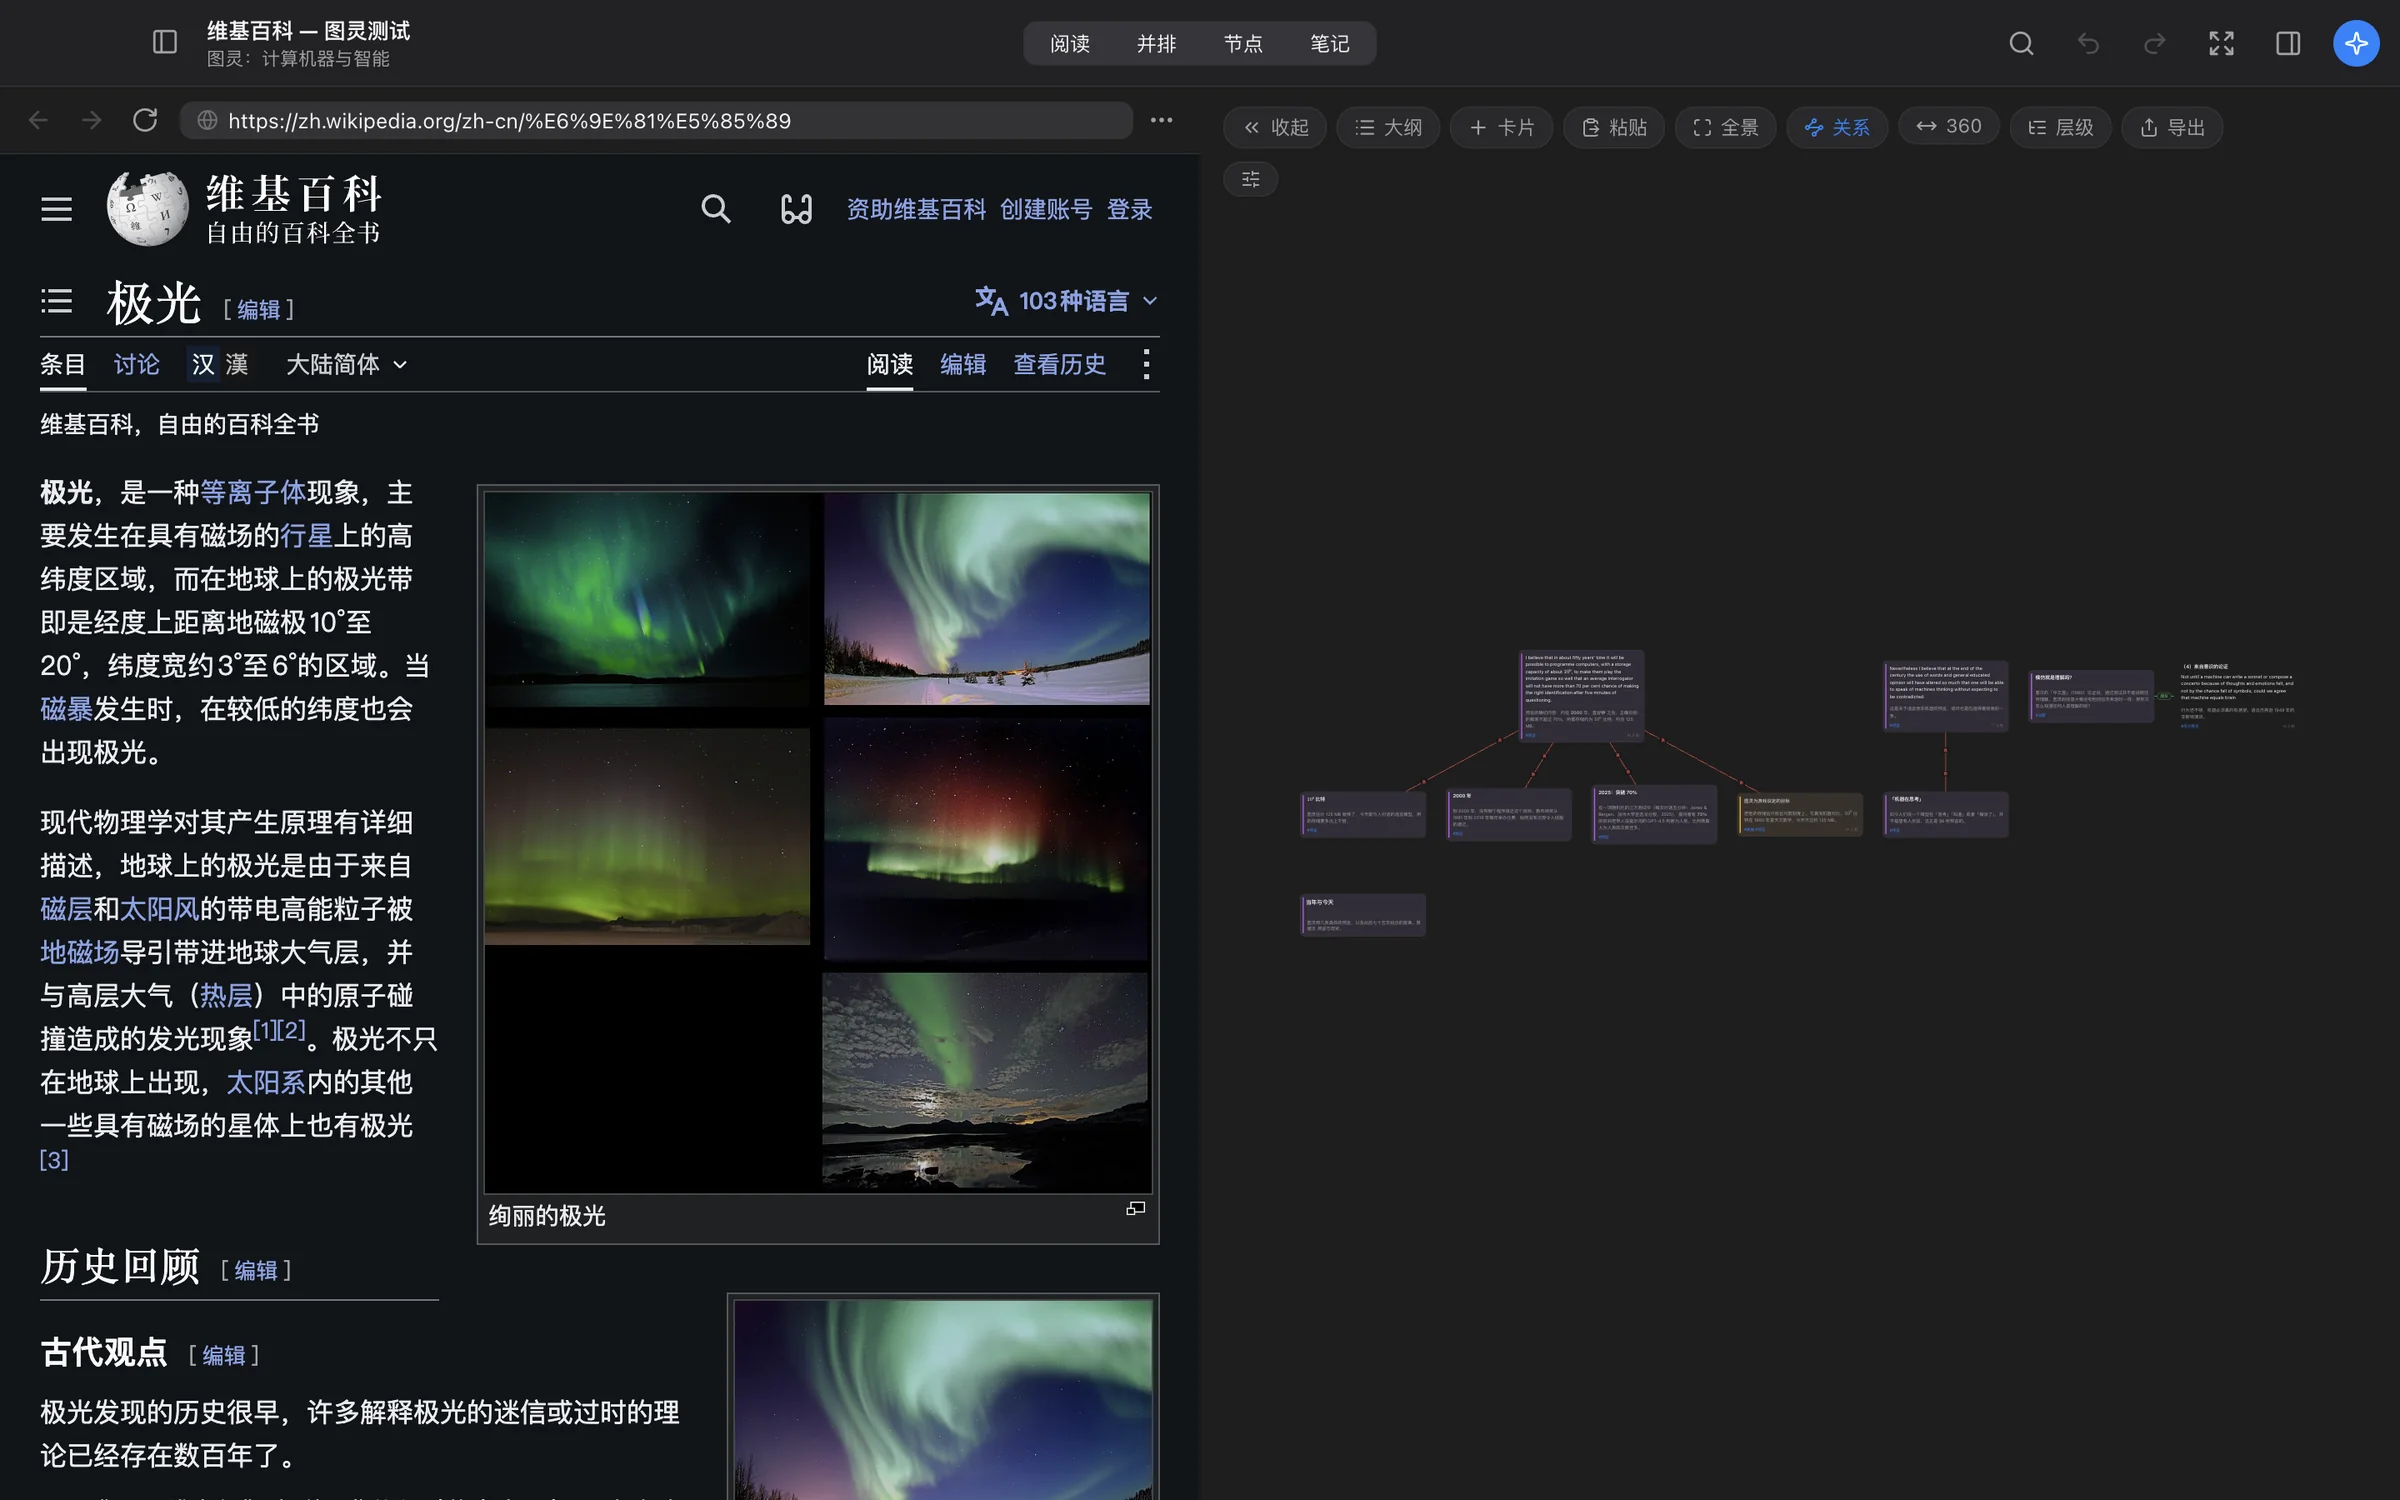Open the 等离子体 link
This screenshot has width=2400, height=1500.
pyautogui.click(x=253, y=492)
